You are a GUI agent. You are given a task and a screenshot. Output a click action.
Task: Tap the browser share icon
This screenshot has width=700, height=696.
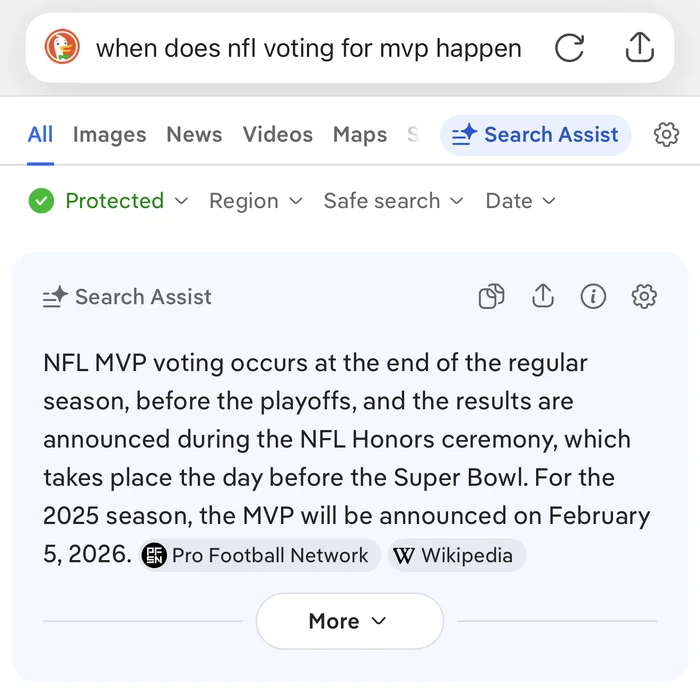click(639, 48)
